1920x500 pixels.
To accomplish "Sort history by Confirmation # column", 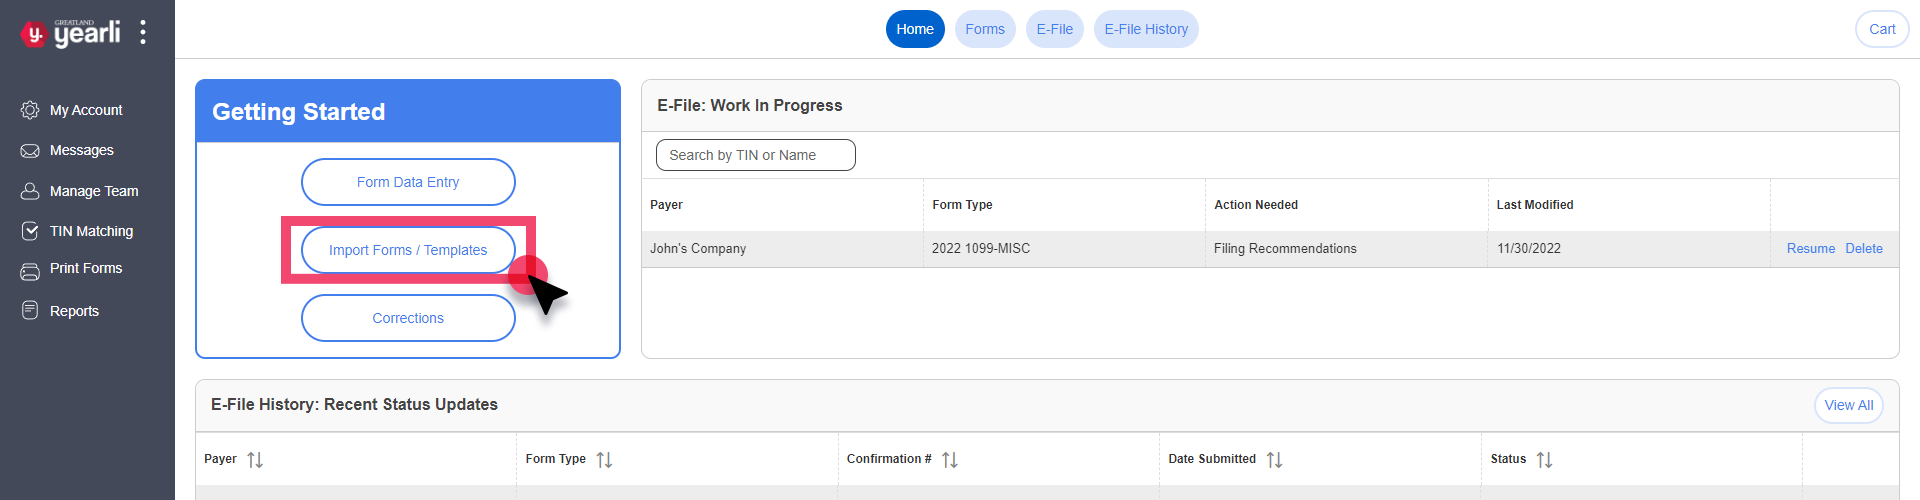I will click(950, 460).
